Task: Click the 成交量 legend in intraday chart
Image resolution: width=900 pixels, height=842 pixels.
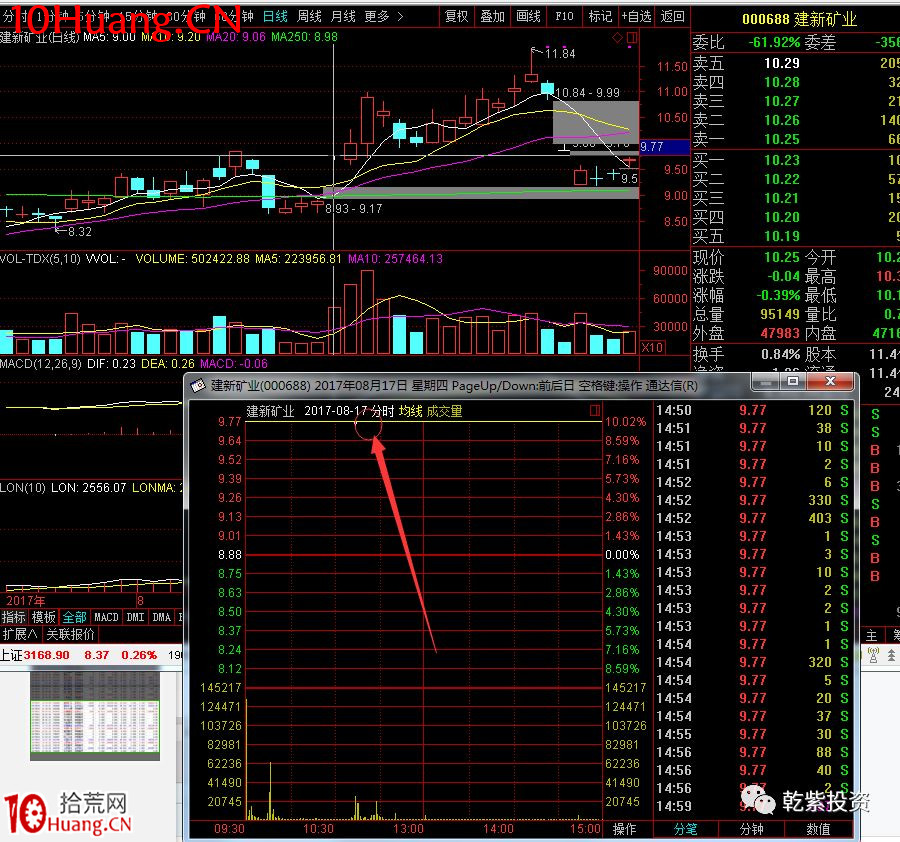Action: pyautogui.click(x=444, y=412)
